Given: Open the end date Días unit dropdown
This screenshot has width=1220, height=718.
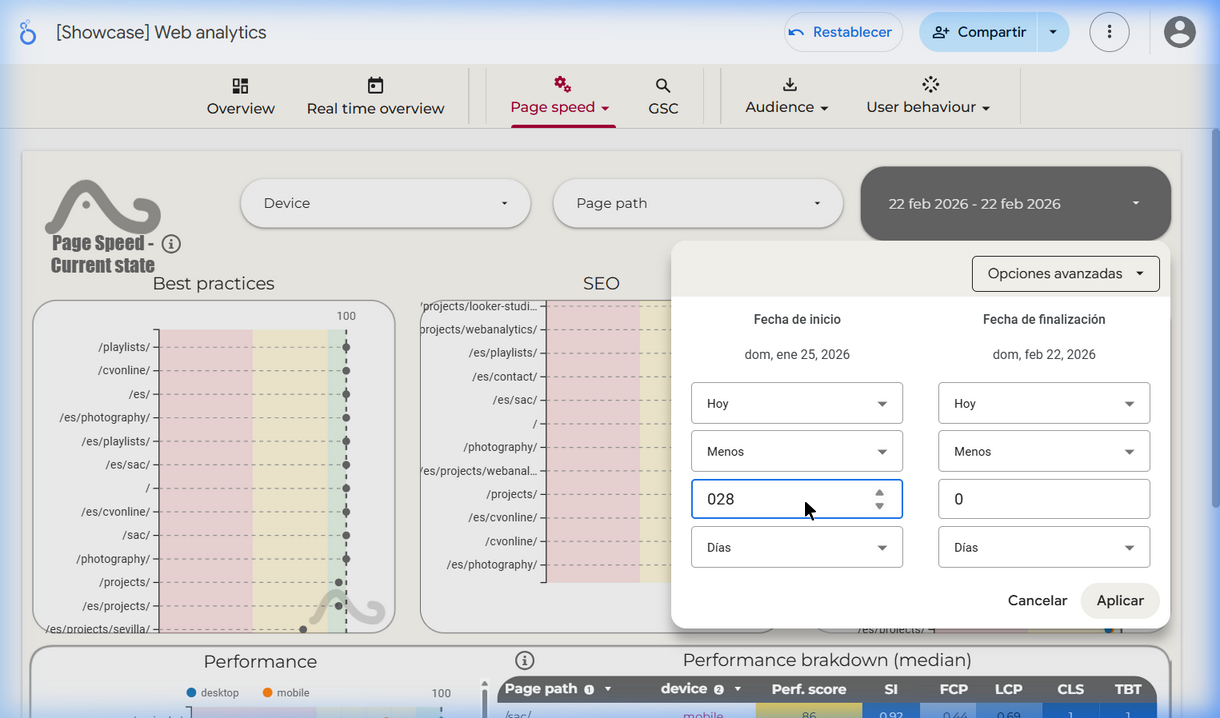Looking at the screenshot, I should pos(1044,547).
